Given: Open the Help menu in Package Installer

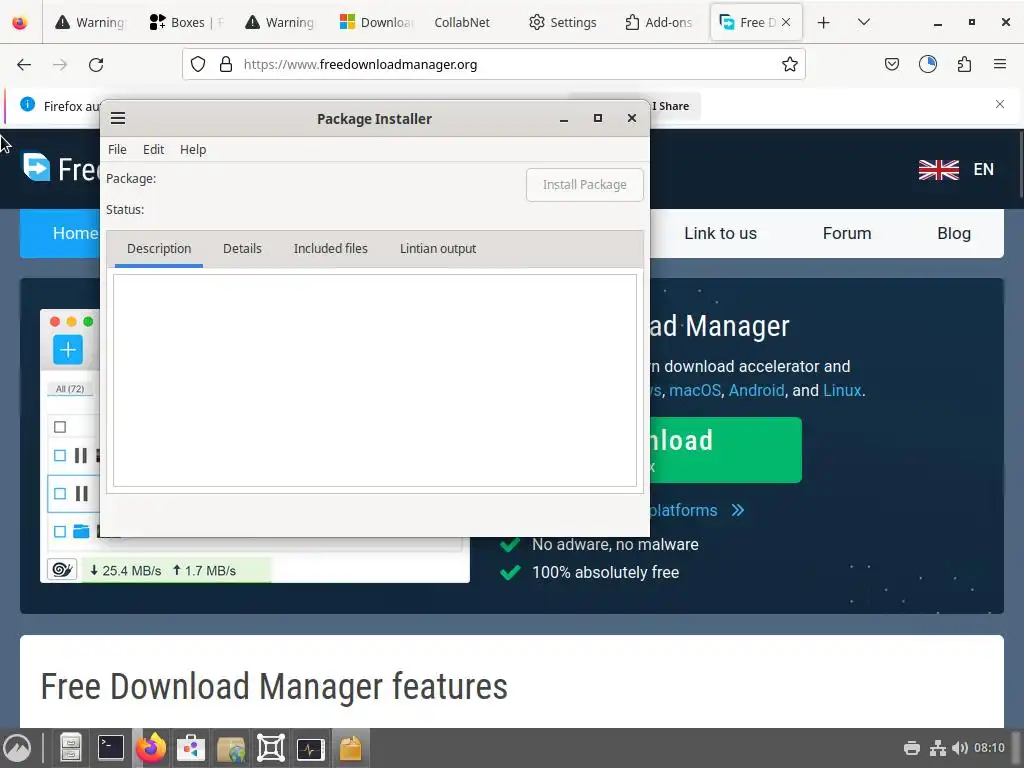Looking at the screenshot, I should click(x=193, y=150).
